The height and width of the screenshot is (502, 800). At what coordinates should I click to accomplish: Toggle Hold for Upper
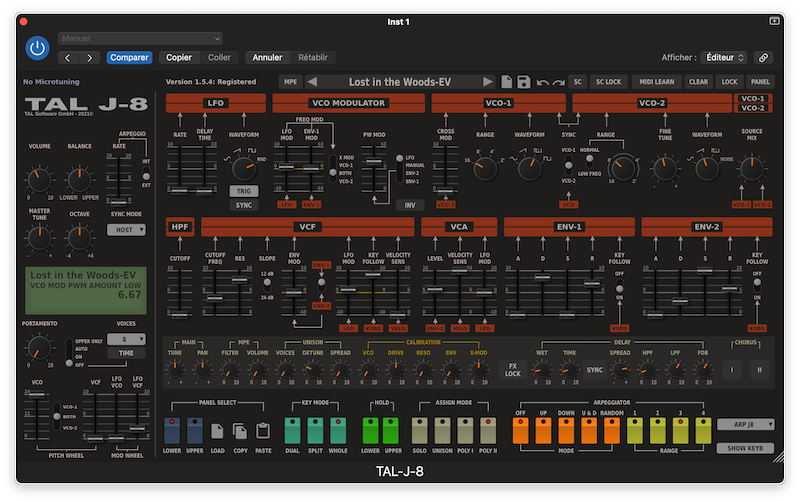pos(391,431)
